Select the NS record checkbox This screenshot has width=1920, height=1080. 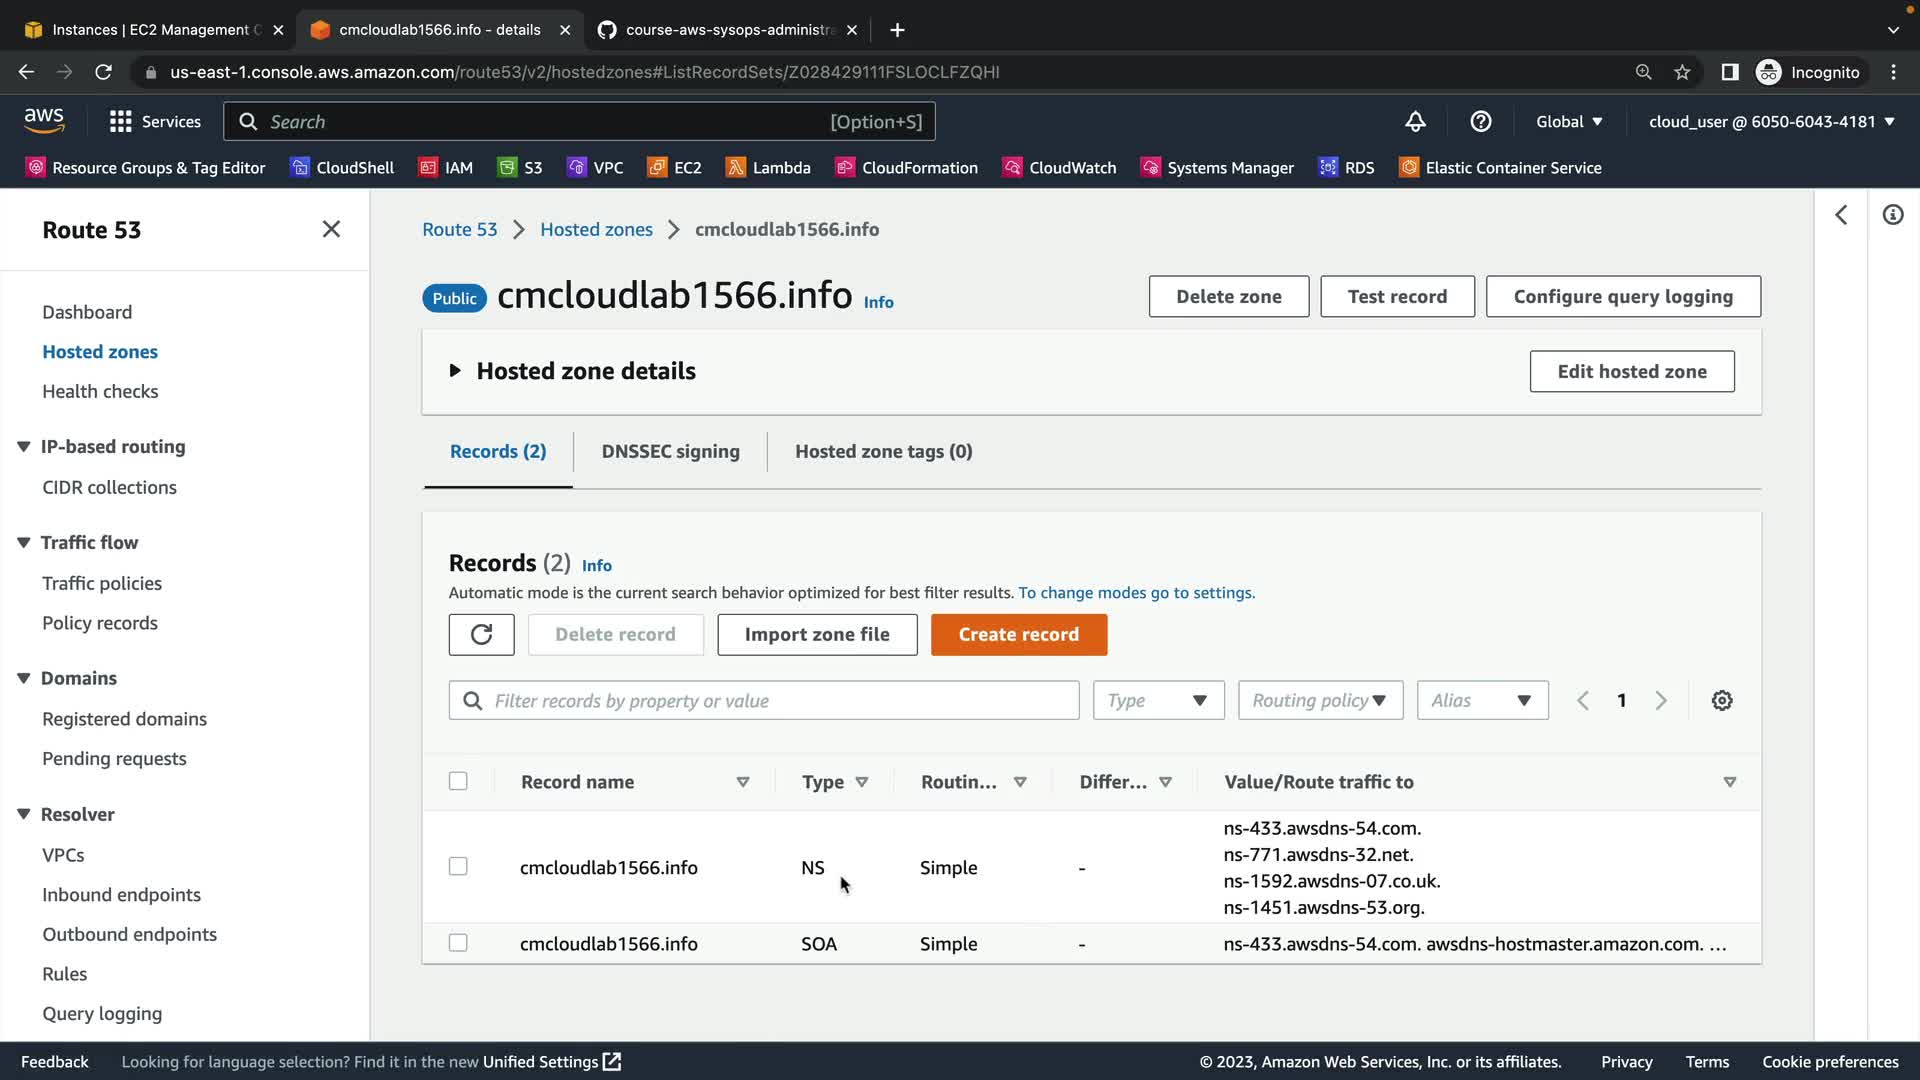(458, 867)
